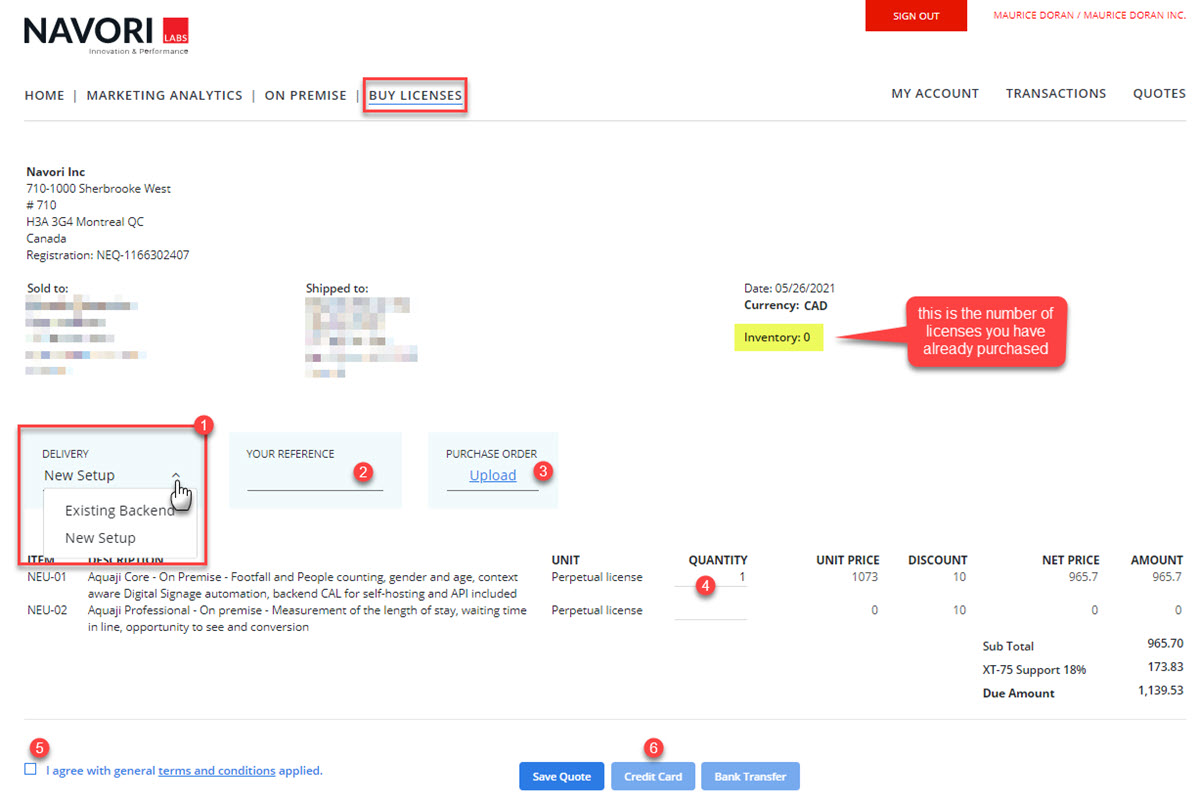Click the Sub Total value 965.70

coord(1165,644)
